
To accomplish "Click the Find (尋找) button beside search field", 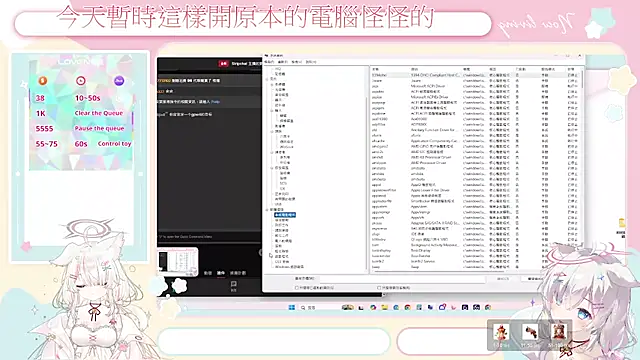I will [503, 279].
